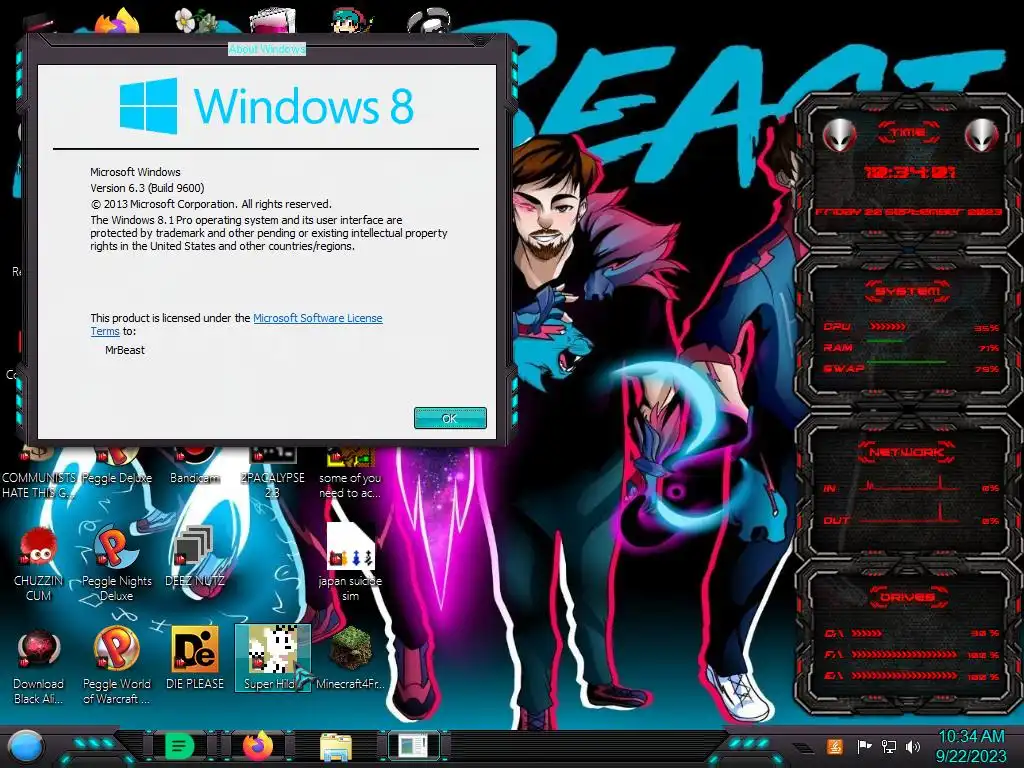Click the 10:34 red gadget clock readout
The height and width of the screenshot is (768, 1024).
910,172
